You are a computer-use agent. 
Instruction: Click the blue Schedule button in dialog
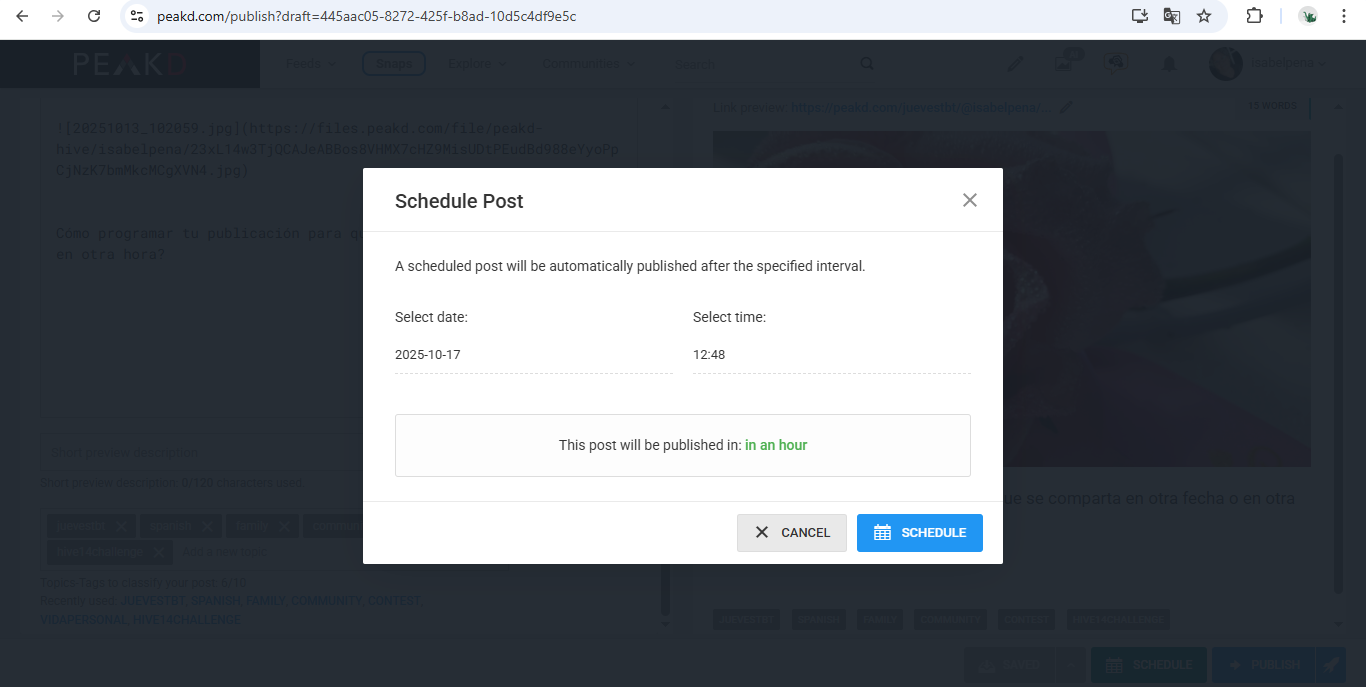(x=919, y=533)
